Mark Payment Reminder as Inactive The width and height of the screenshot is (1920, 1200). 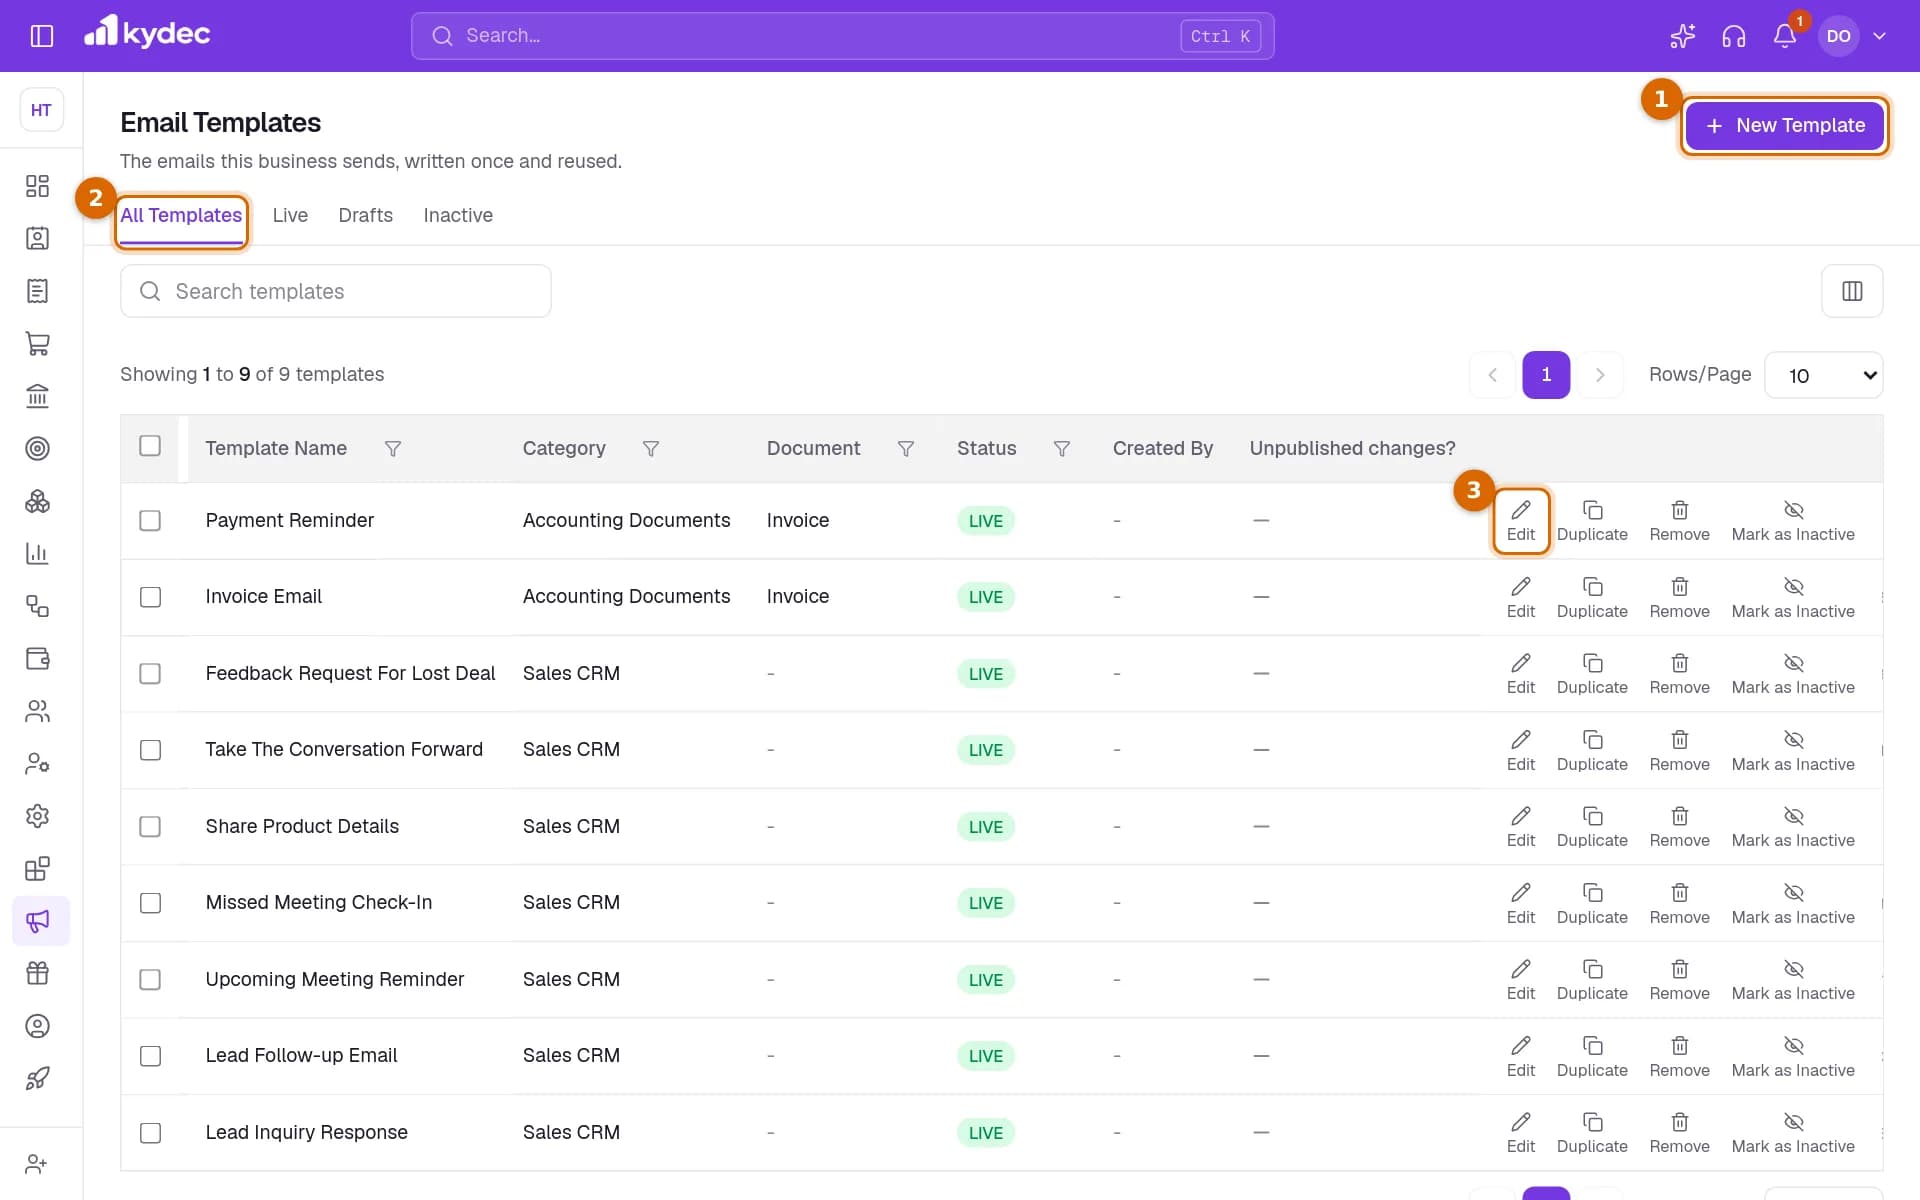(1793, 522)
